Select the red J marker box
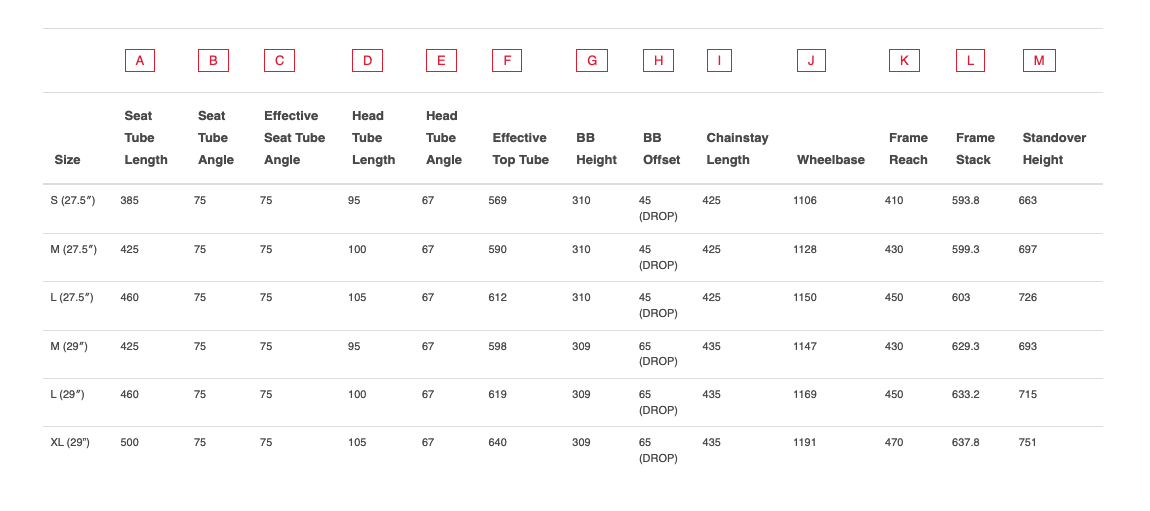The width and height of the screenshot is (1150, 511). (x=811, y=61)
